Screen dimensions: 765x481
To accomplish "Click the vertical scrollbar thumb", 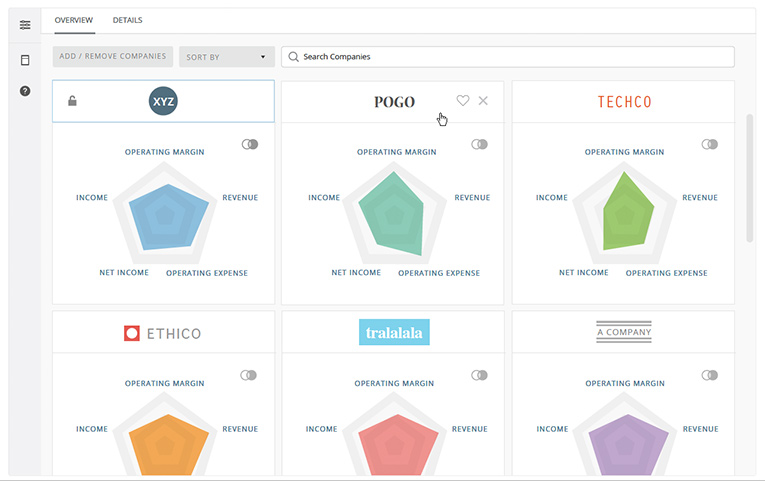I will pos(750,178).
